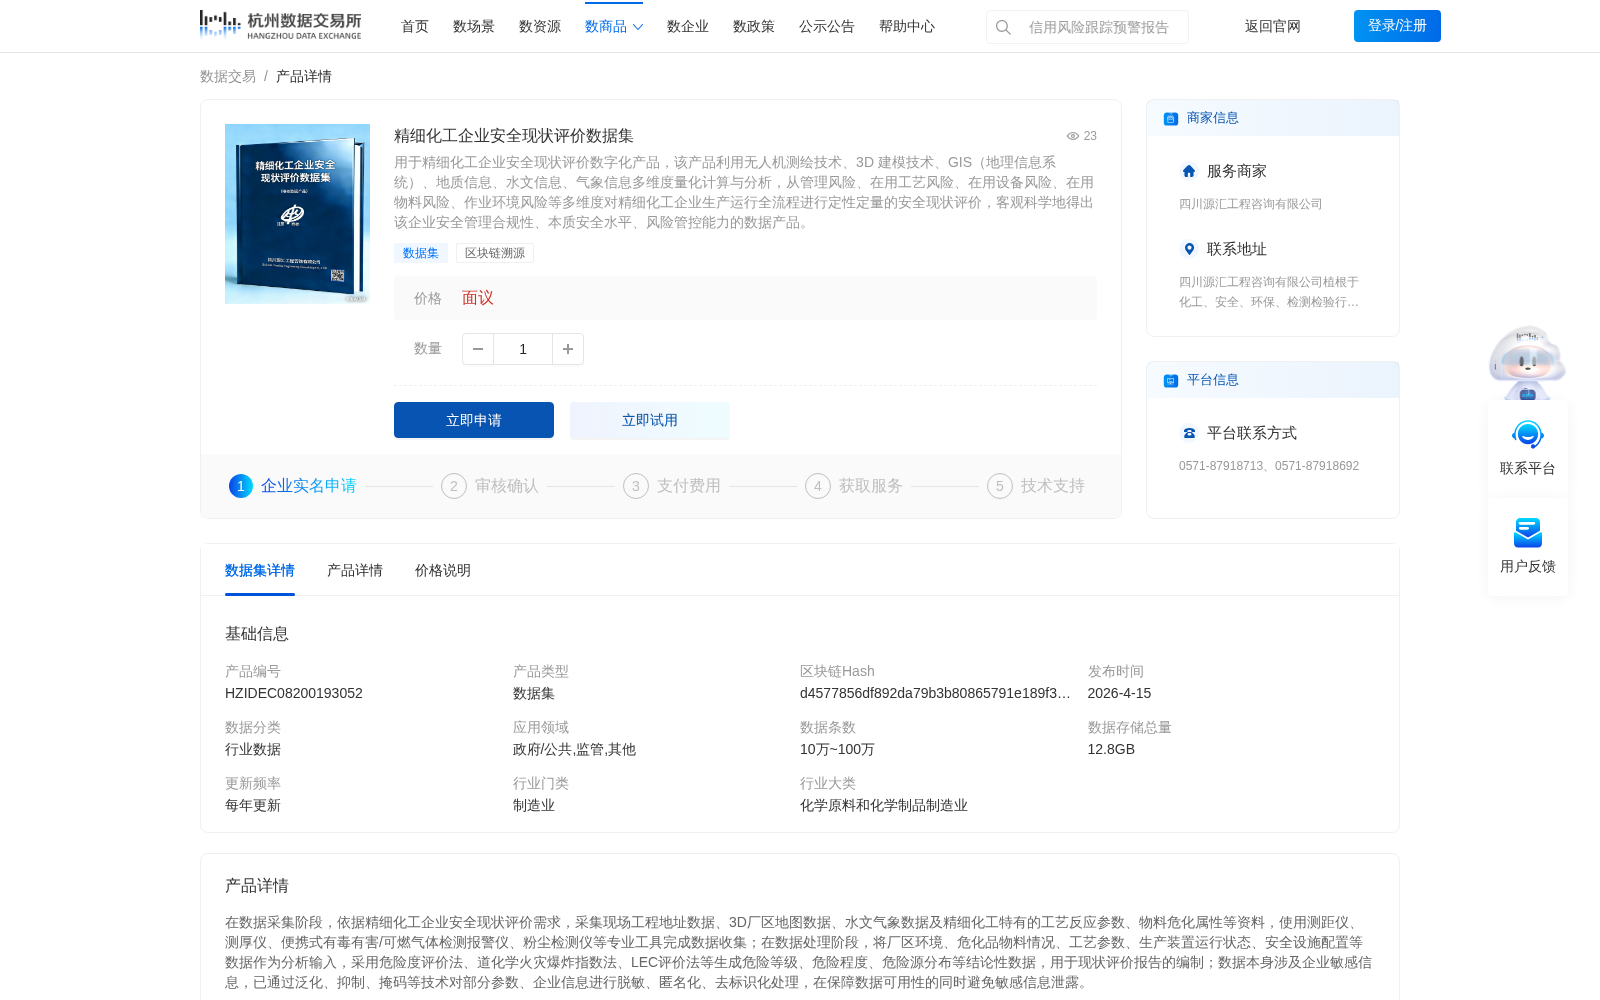Click merchant name 四川源汇工程咨询有限公司
The width and height of the screenshot is (1600, 1000).
(x=1250, y=204)
